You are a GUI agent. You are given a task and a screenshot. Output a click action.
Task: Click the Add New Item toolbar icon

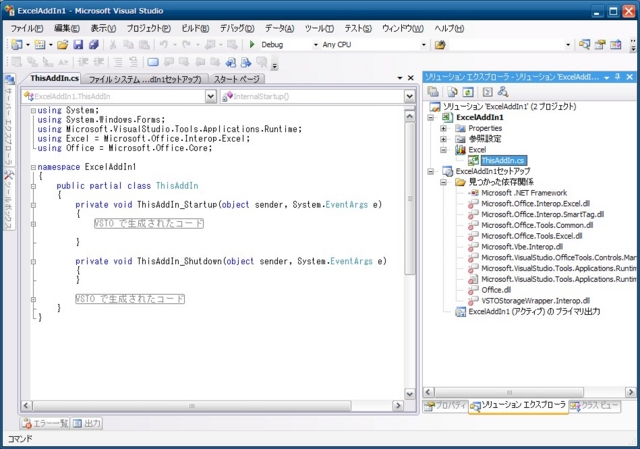click(x=40, y=44)
